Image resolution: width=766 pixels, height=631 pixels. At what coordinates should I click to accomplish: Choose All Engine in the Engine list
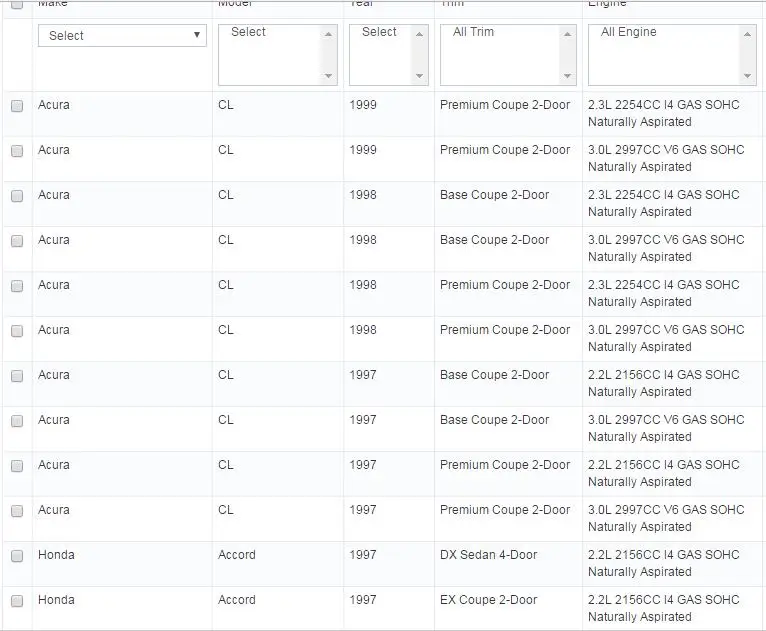pos(628,32)
